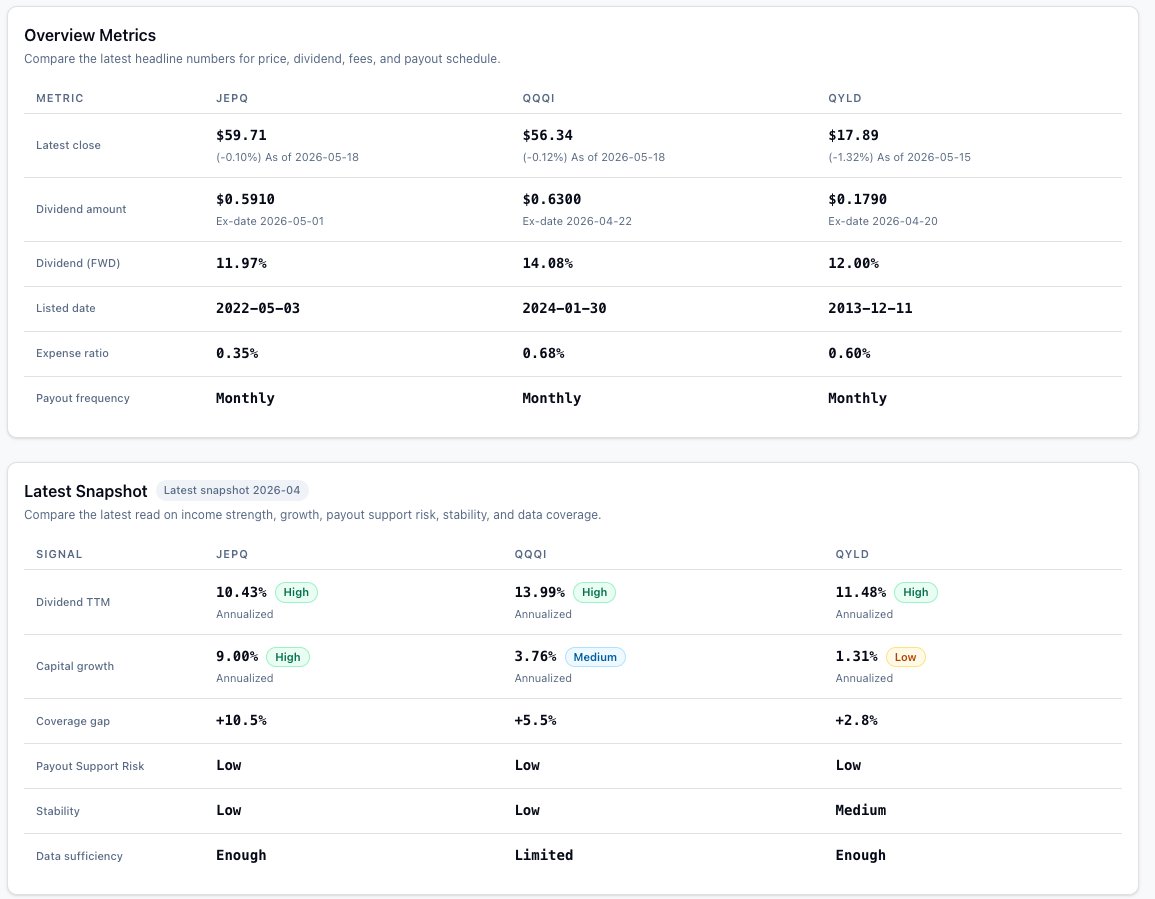The width and height of the screenshot is (1155, 899).
Task: Click the 'Coverage gap' row label
Action: tap(73, 721)
